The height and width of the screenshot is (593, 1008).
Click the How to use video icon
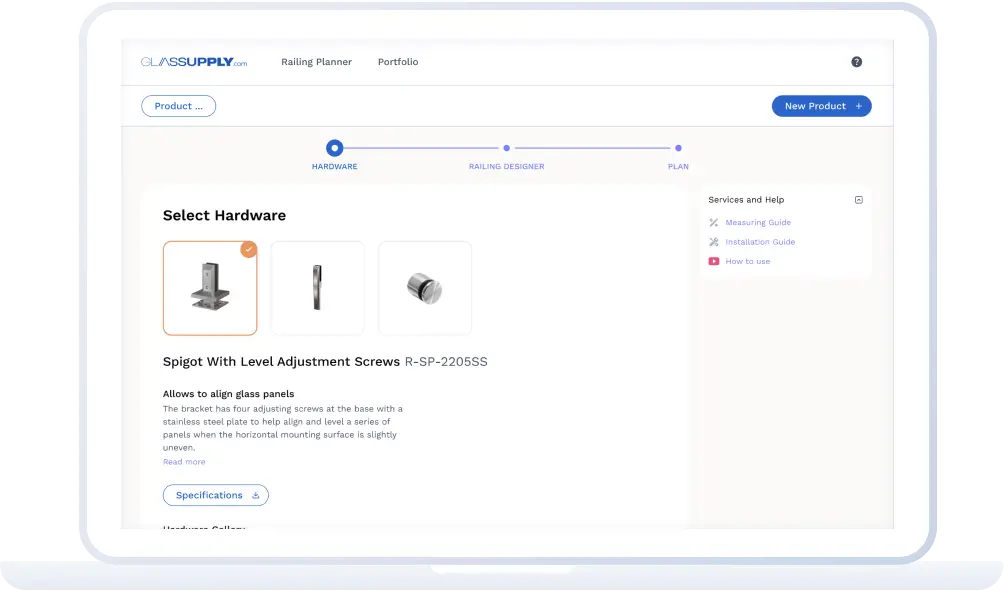[714, 262]
